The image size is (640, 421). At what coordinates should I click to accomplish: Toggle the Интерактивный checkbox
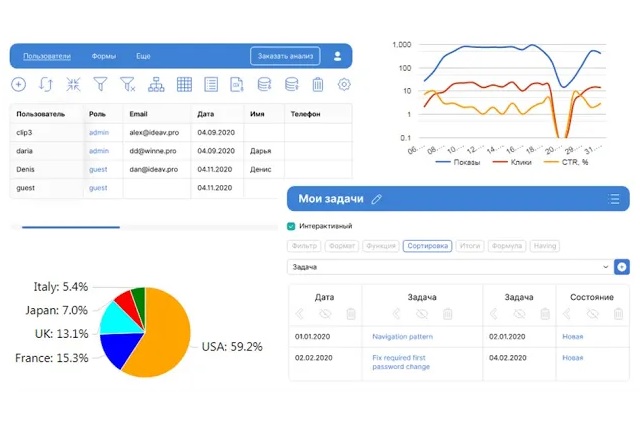(x=291, y=226)
